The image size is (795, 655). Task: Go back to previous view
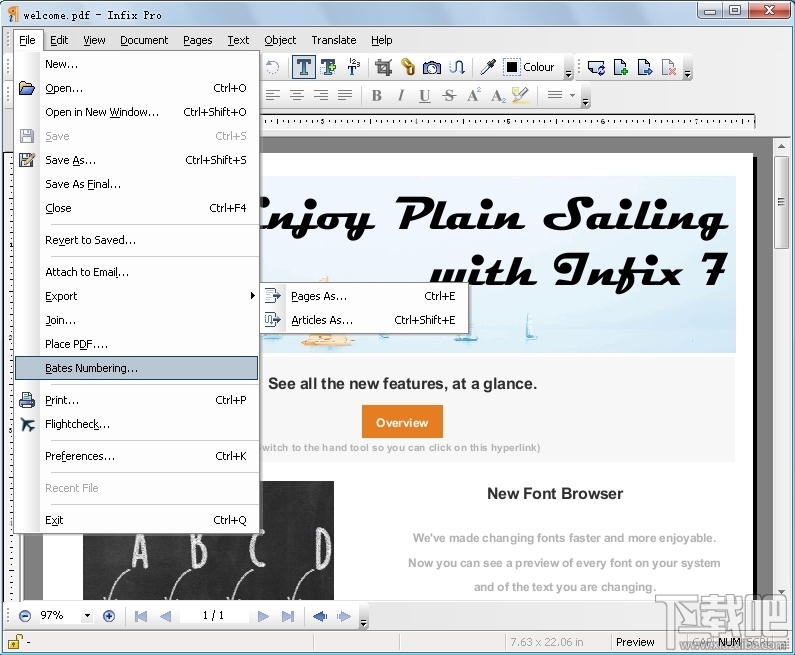(319, 616)
